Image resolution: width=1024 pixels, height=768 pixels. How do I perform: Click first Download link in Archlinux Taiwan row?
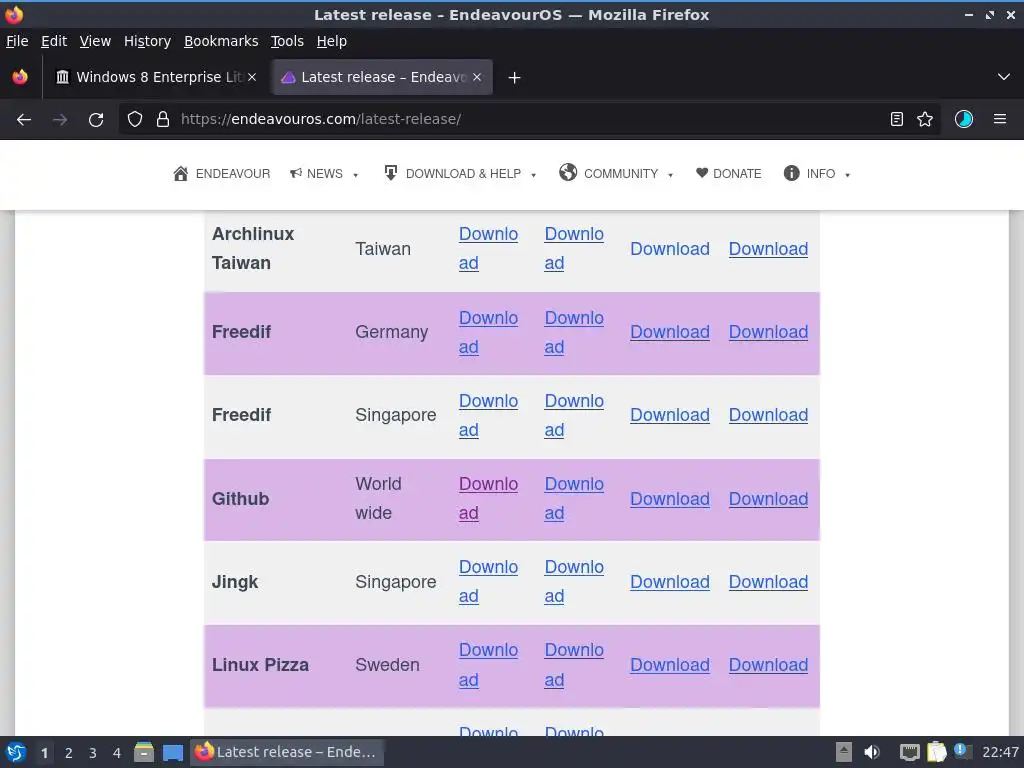coord(488,248)
